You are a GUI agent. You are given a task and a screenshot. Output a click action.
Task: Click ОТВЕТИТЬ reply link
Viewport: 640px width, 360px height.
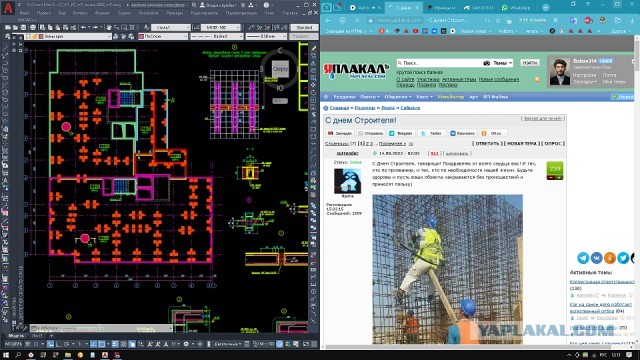tap(487, 144)
